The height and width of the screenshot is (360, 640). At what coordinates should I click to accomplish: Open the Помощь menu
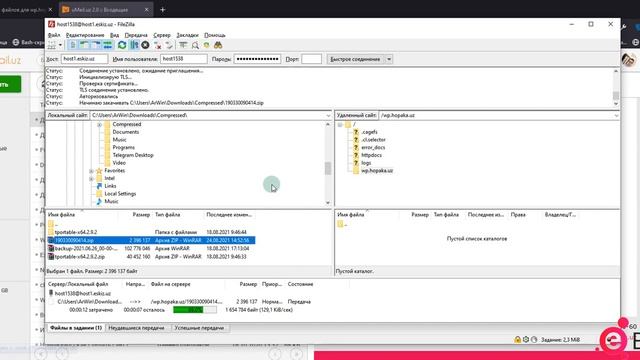point(215,35)
